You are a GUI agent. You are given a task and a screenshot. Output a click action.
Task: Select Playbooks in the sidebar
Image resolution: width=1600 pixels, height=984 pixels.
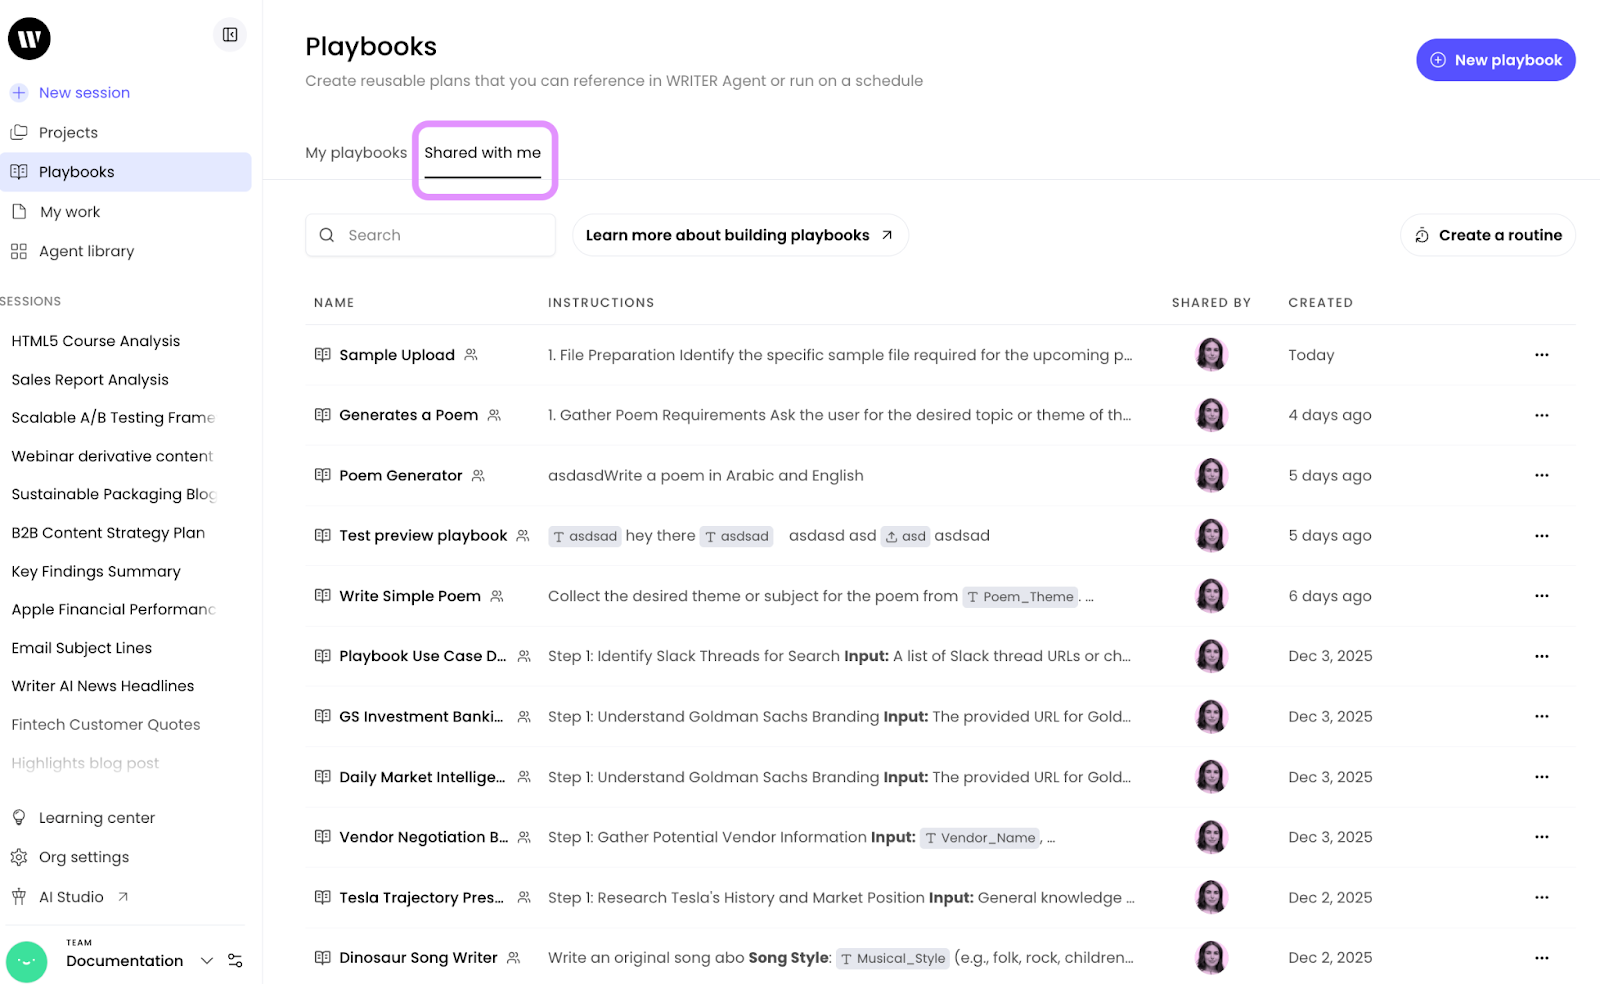click(x=125, y=172)
